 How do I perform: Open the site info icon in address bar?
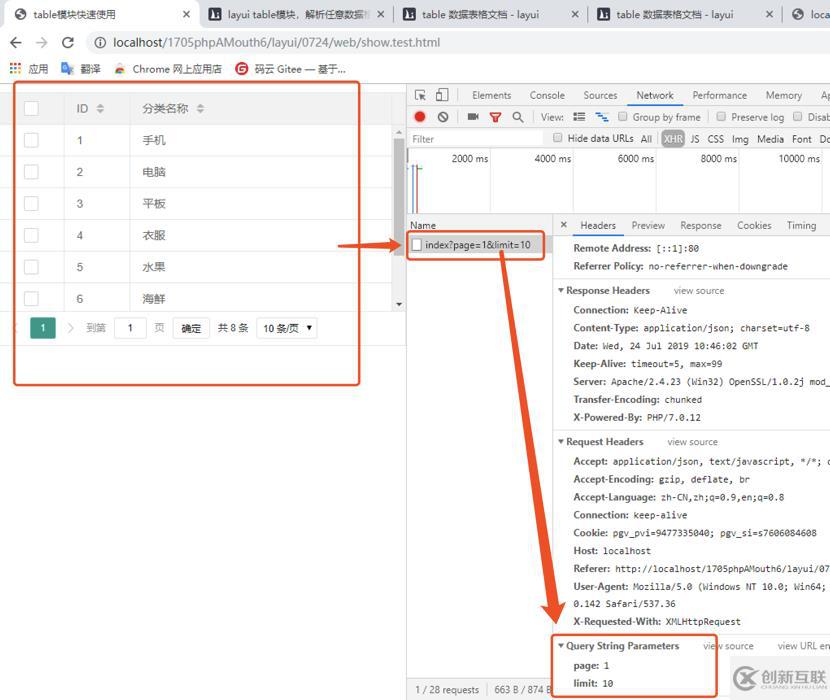(x=100, y=42)
